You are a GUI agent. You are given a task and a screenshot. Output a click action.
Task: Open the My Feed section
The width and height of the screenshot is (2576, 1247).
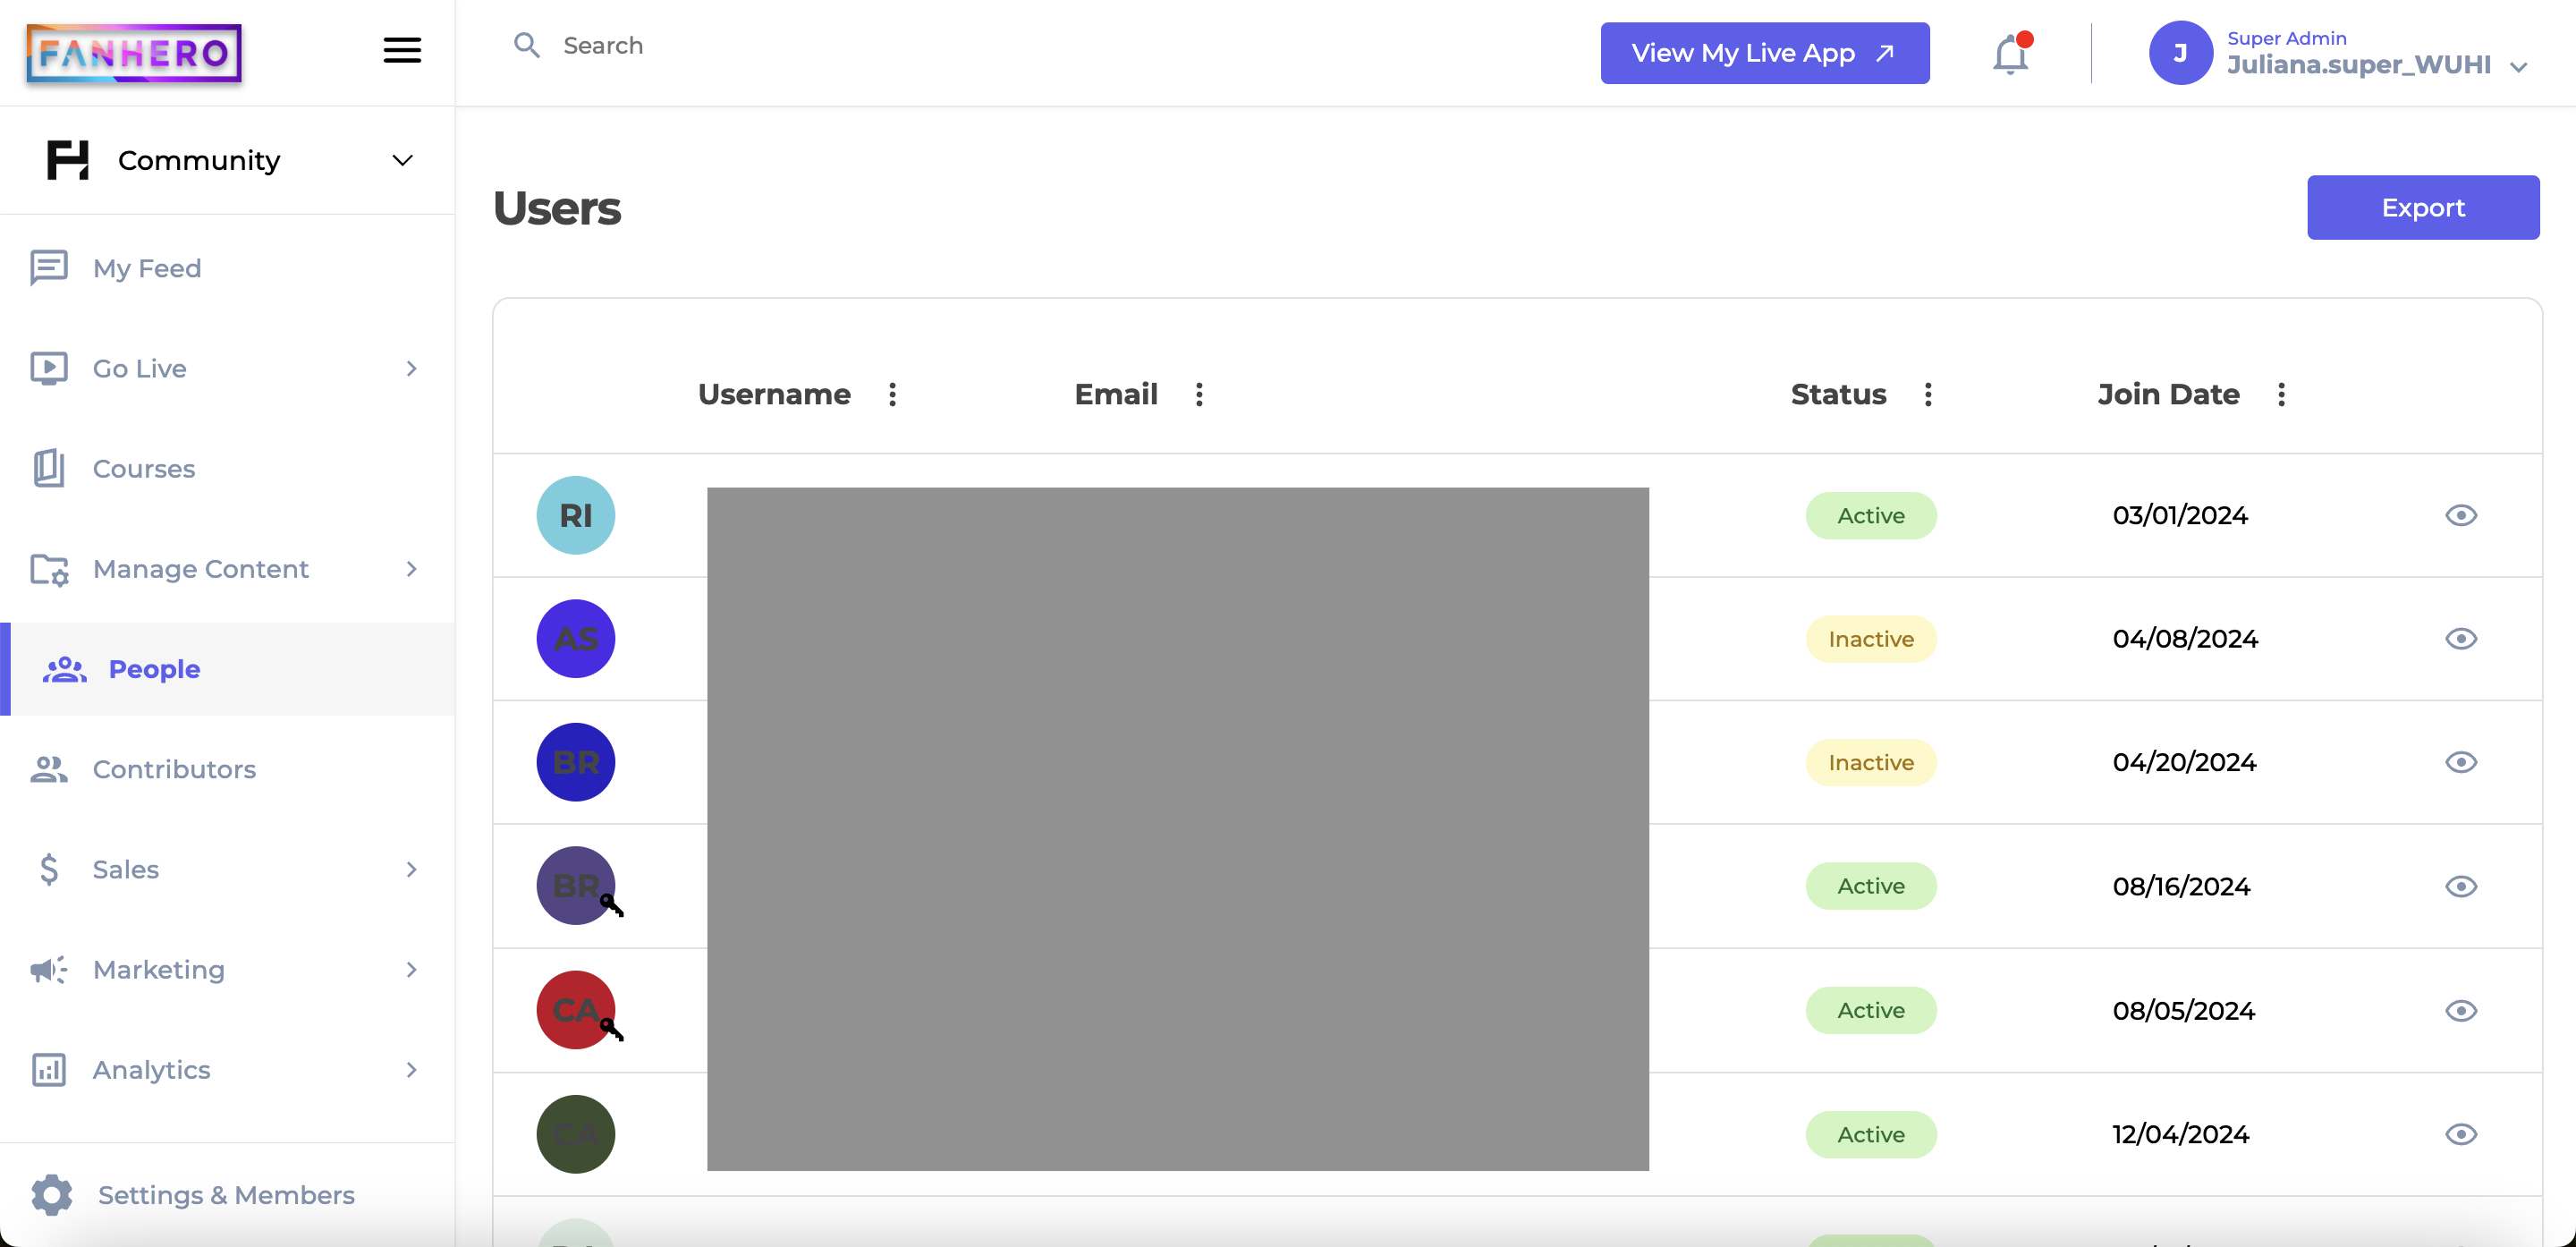pos(146,267)
